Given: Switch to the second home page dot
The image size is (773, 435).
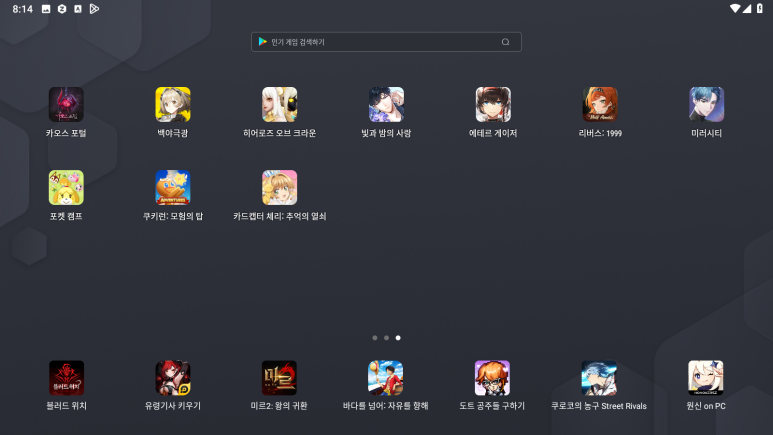Looking at the screenshot, I should [x=386, y=338].
